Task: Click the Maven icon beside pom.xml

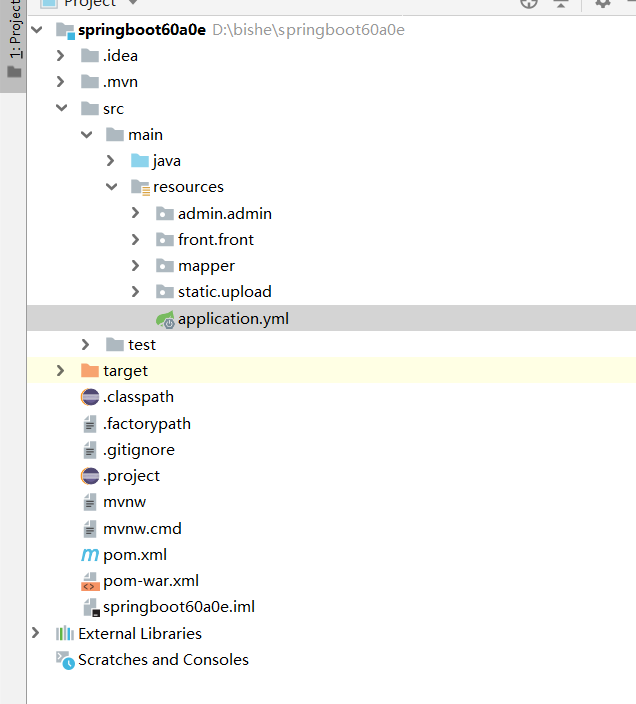Action: click(x=90, y=555)
